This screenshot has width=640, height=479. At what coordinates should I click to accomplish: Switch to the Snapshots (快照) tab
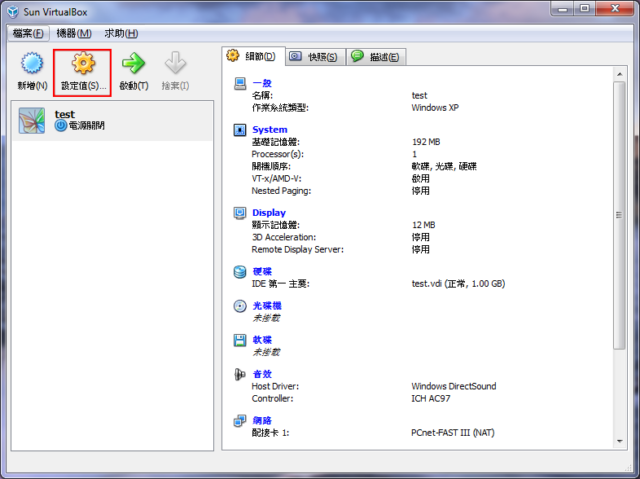pyautogui.click(x=315, y=57)
